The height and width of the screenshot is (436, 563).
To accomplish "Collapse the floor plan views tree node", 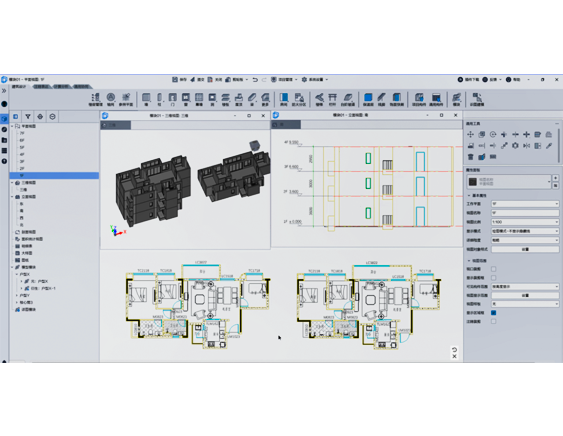I will click(x=12, y=126).
